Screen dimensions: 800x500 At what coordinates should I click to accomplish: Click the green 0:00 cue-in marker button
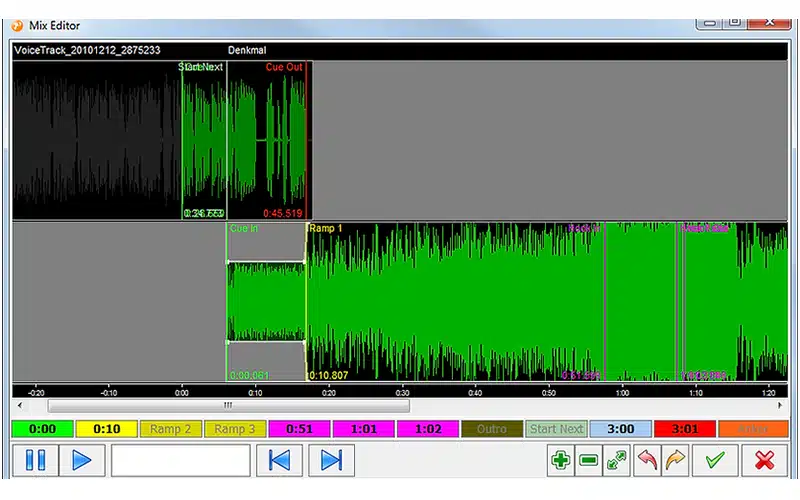42,429
